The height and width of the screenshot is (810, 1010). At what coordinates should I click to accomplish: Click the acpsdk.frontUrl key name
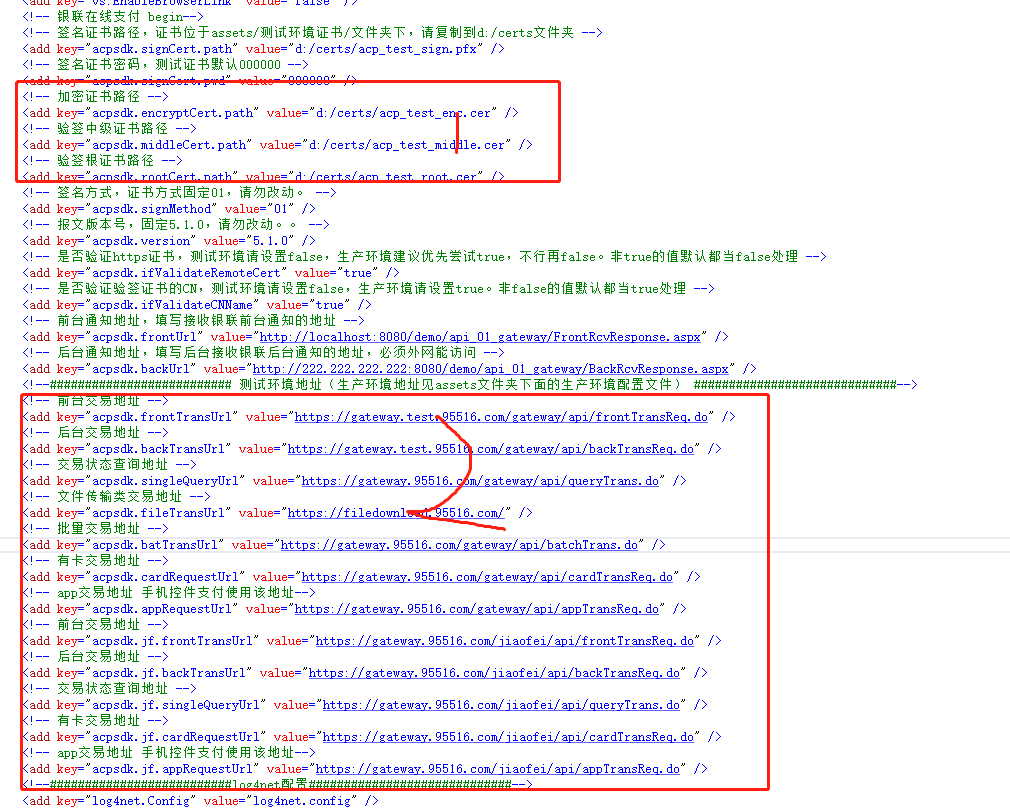145,337
